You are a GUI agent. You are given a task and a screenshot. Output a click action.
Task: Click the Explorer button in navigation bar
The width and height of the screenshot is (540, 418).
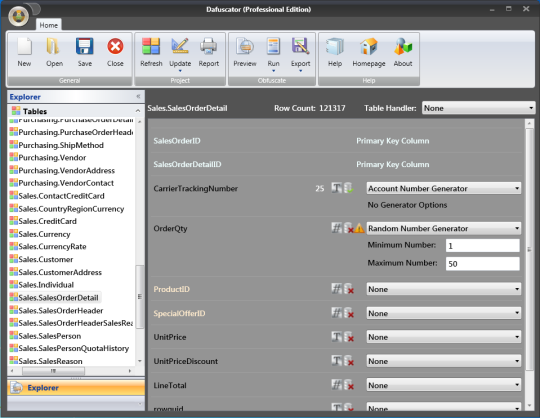click(76, 388)
